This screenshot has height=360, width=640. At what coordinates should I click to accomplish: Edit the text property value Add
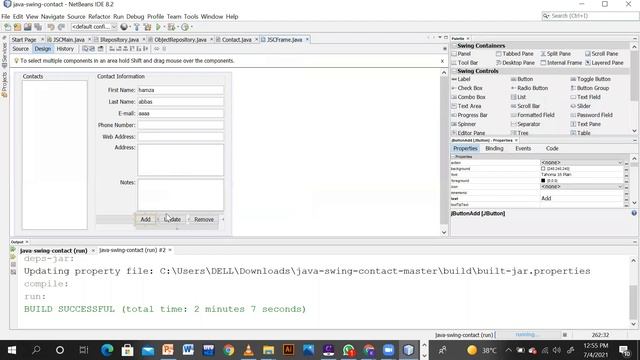click(582, 198)
